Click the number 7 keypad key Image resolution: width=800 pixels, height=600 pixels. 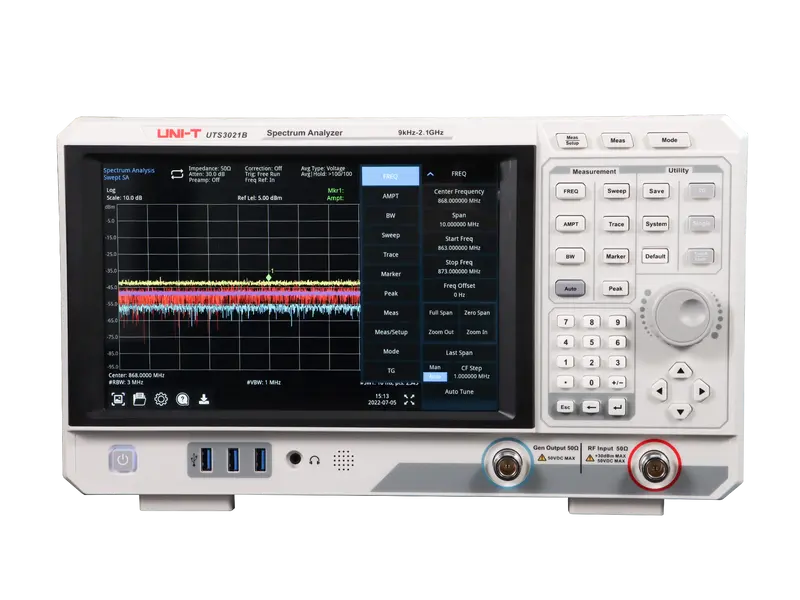coord(565,322)
